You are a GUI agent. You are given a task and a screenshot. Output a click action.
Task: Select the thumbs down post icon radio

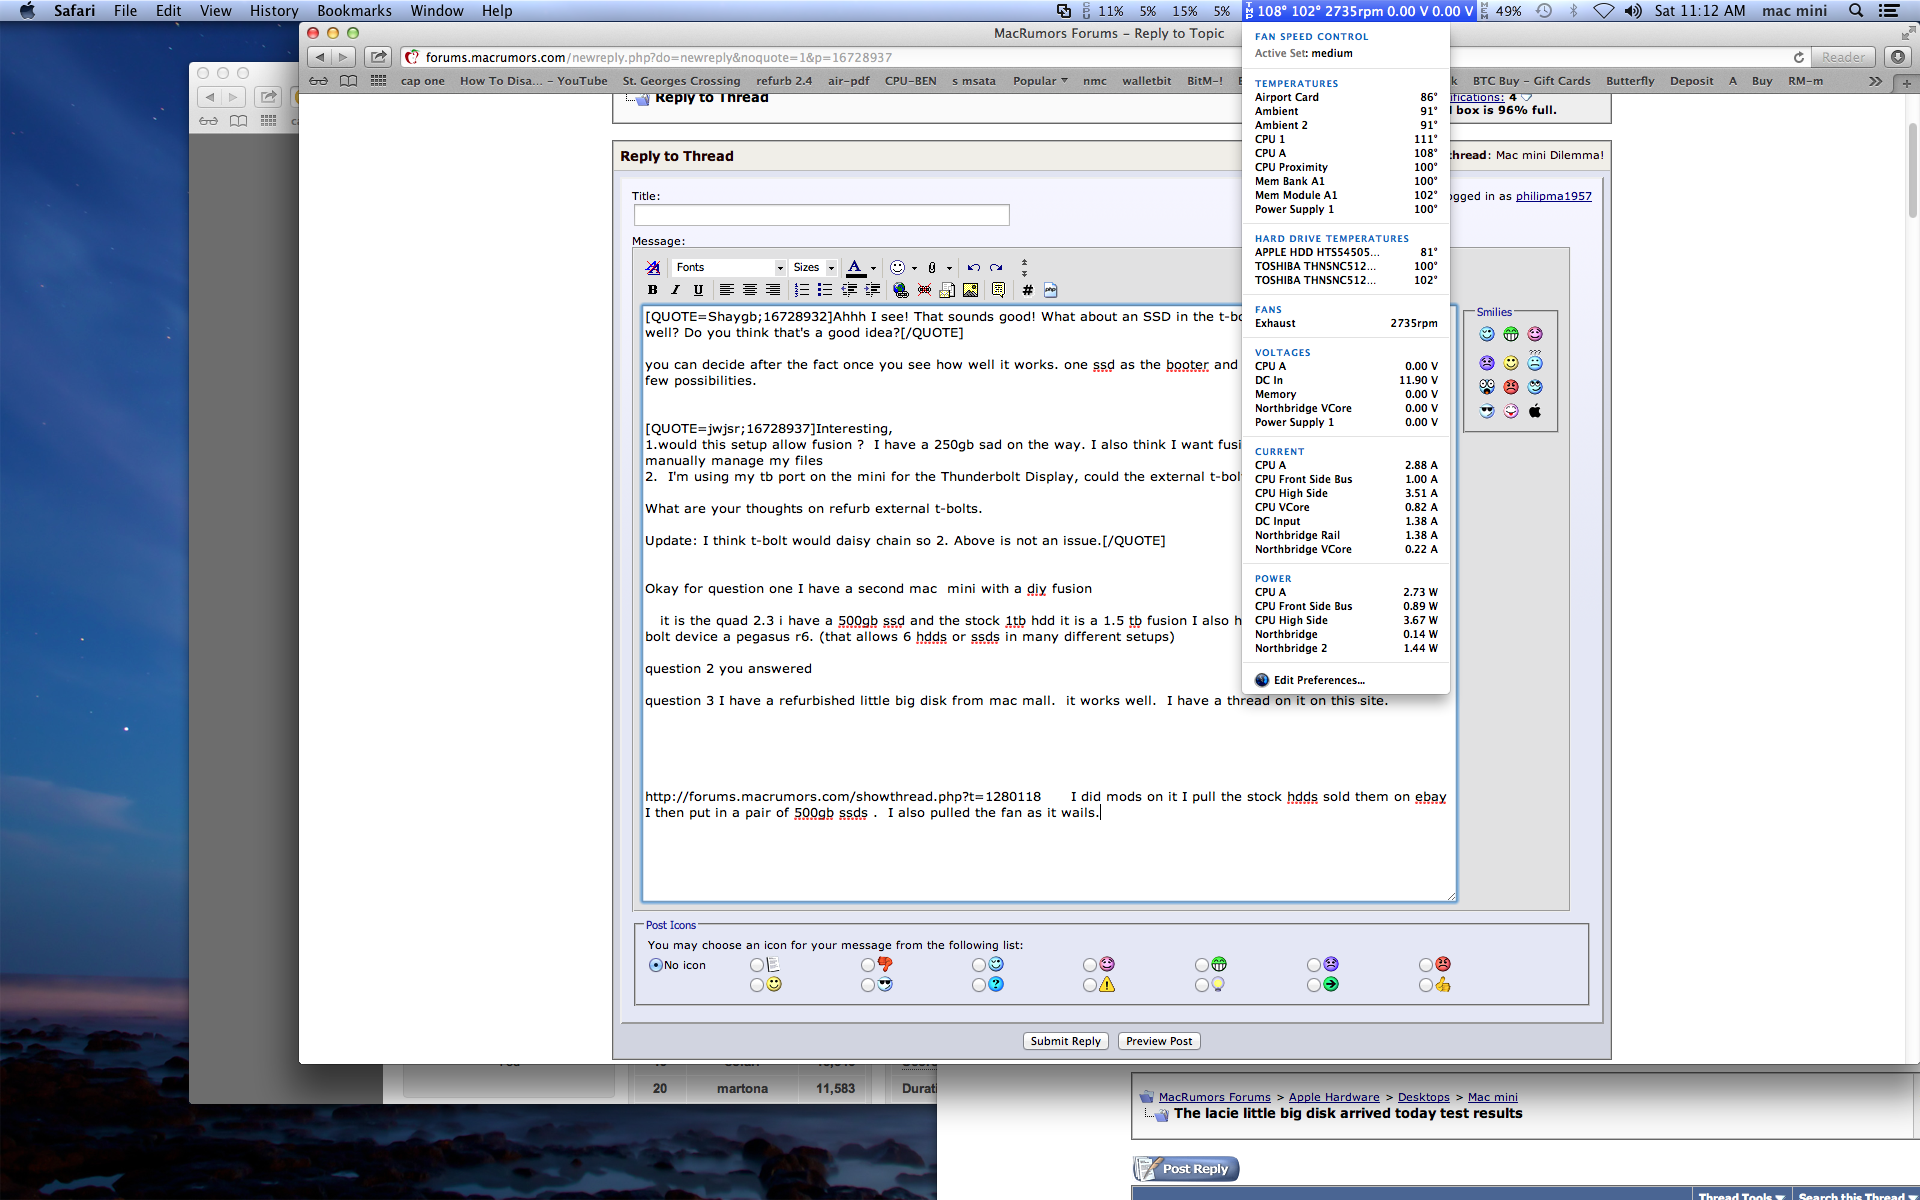pyautogui.click(x=868, y=965)
